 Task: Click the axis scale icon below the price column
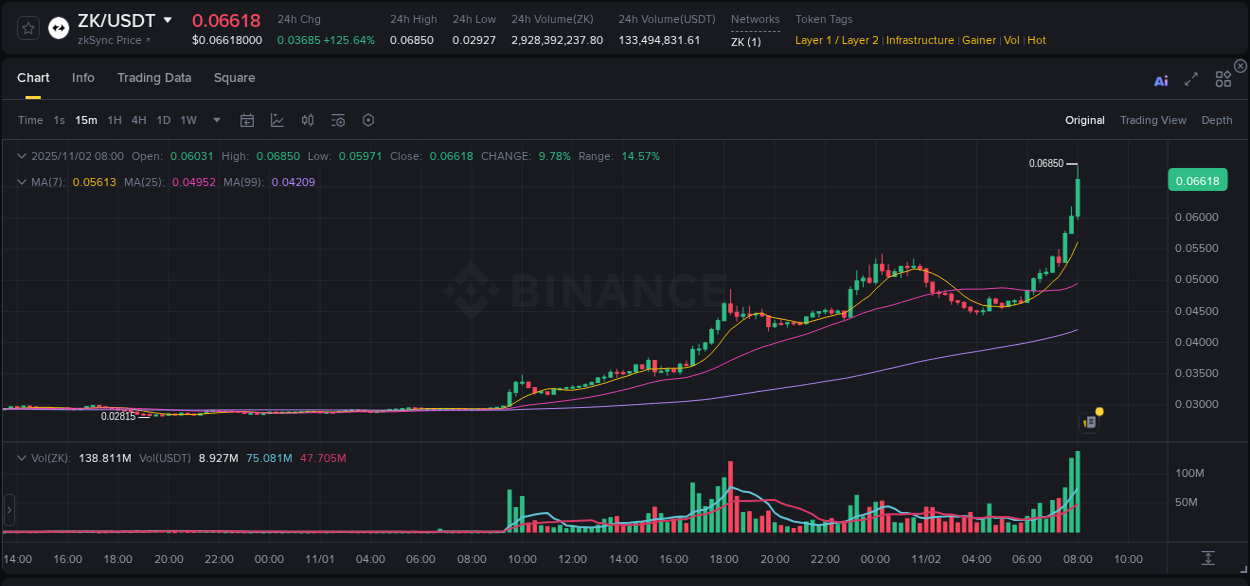pyautogui.click(x=1208, y=557)
